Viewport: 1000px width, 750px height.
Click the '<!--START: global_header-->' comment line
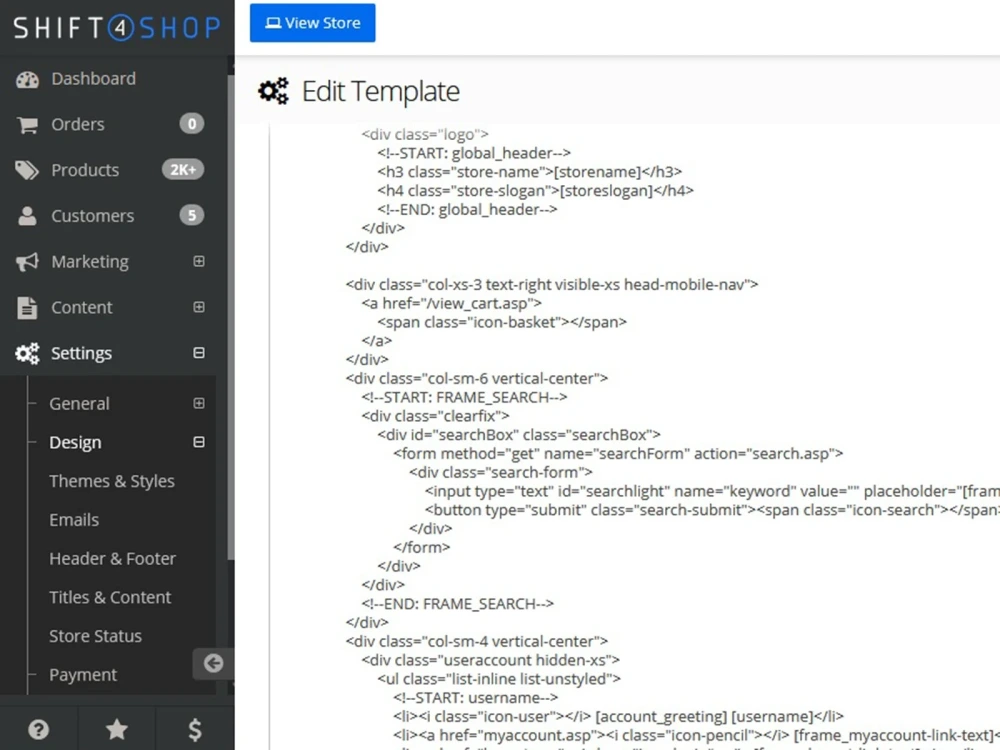(x=474, y=153)
